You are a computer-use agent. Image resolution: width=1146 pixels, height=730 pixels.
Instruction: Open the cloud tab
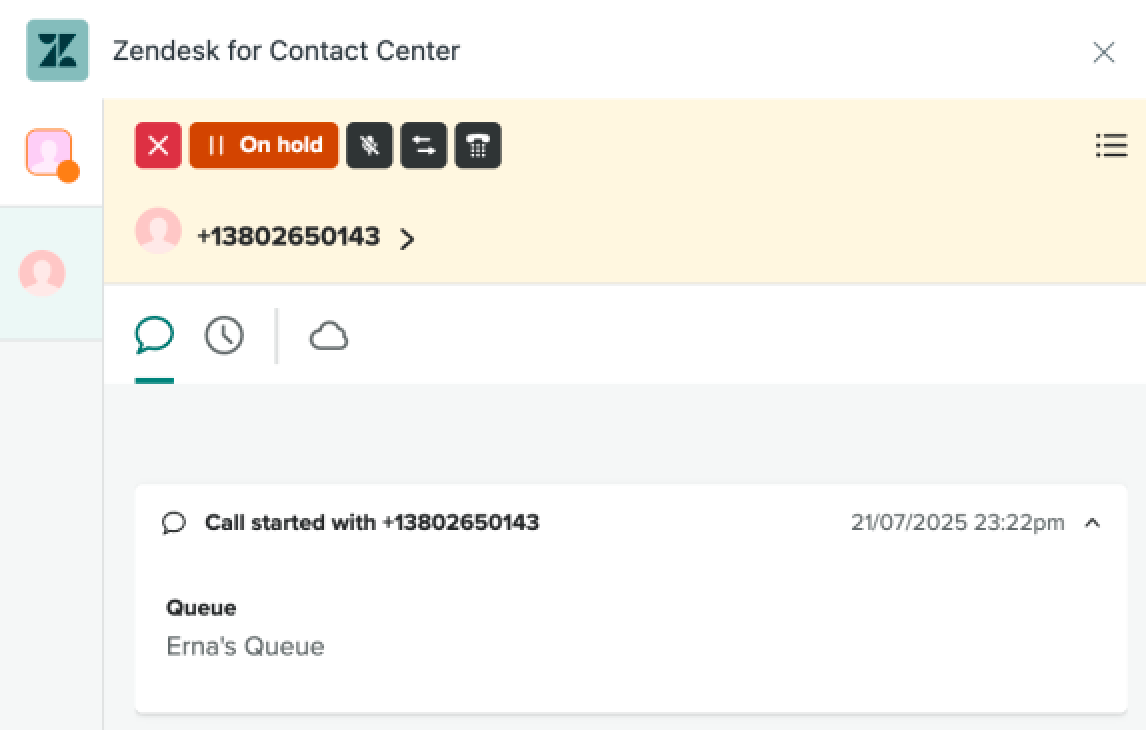pos(328,336)
